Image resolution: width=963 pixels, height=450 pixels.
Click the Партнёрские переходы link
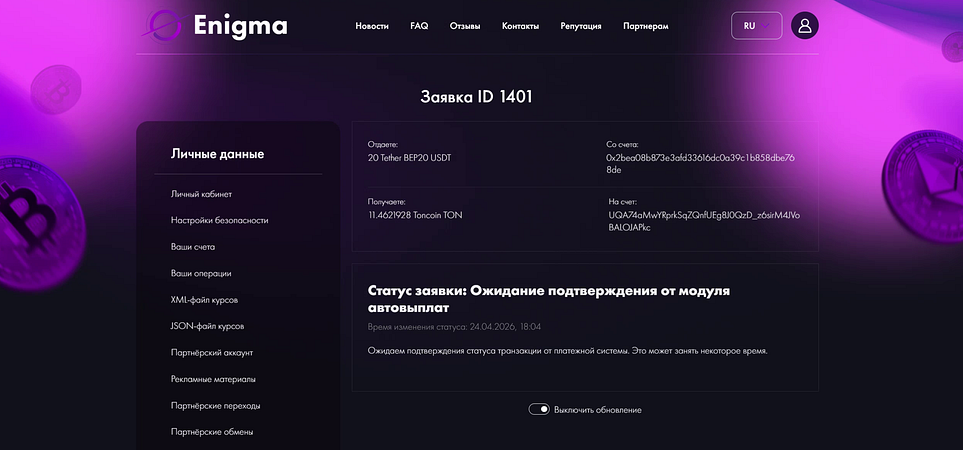coord(215,405)
